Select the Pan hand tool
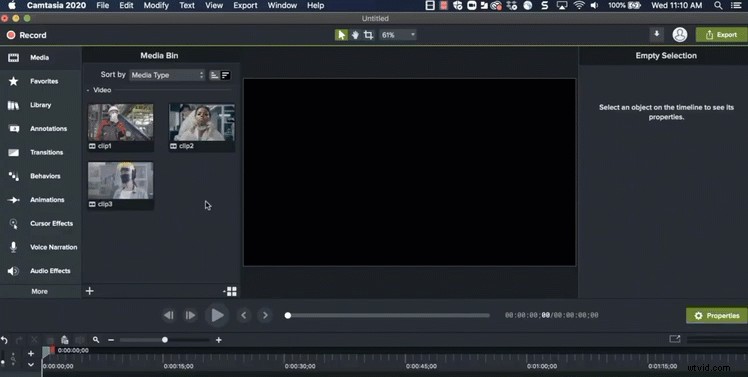 pos(355,35)
